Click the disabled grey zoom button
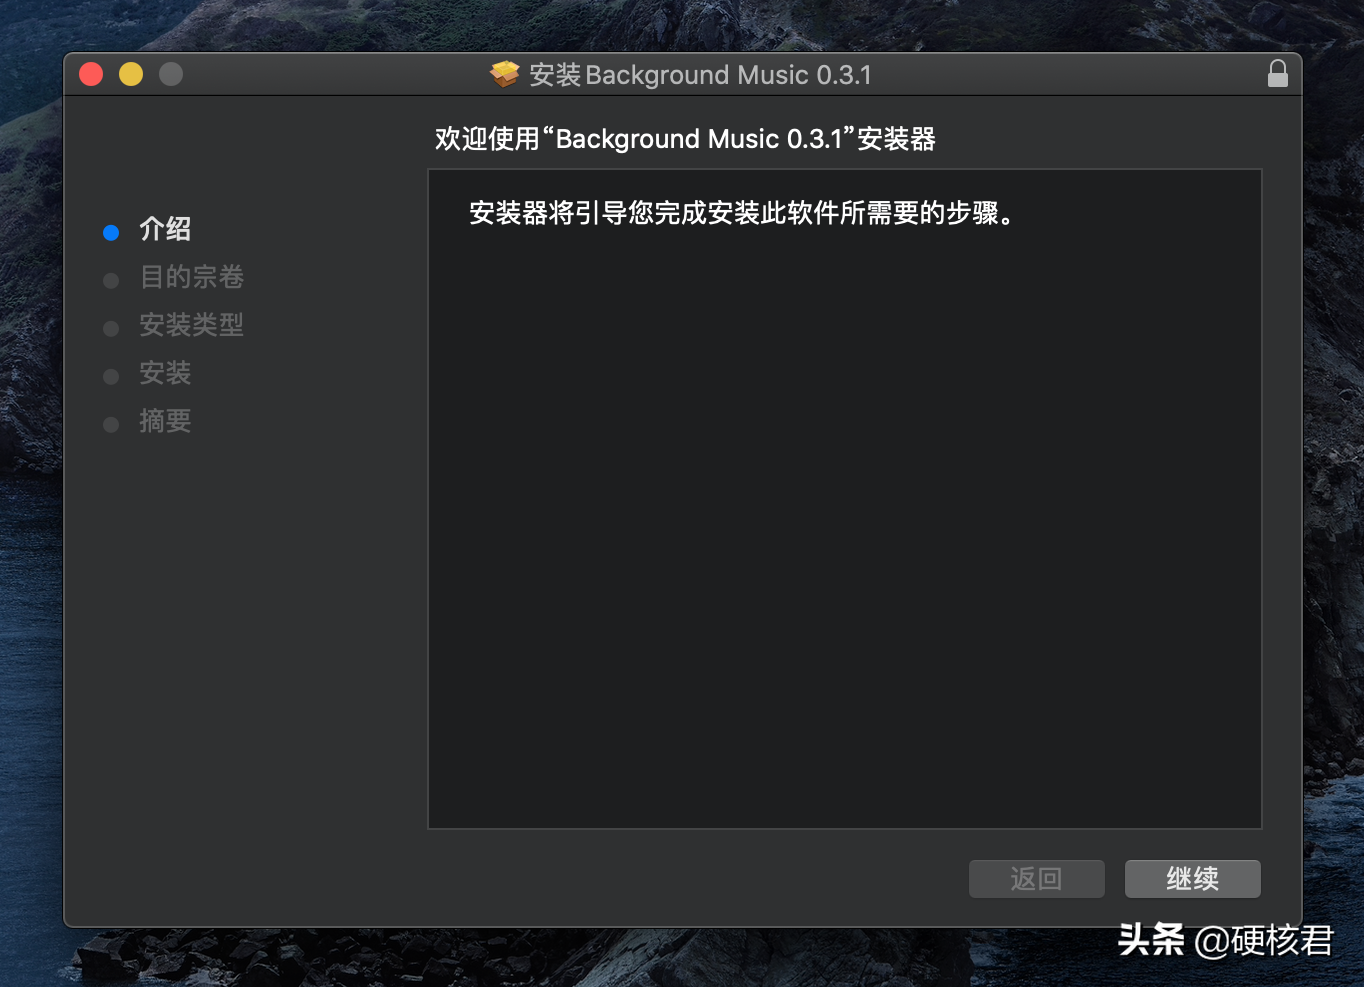 click(171, 74)
